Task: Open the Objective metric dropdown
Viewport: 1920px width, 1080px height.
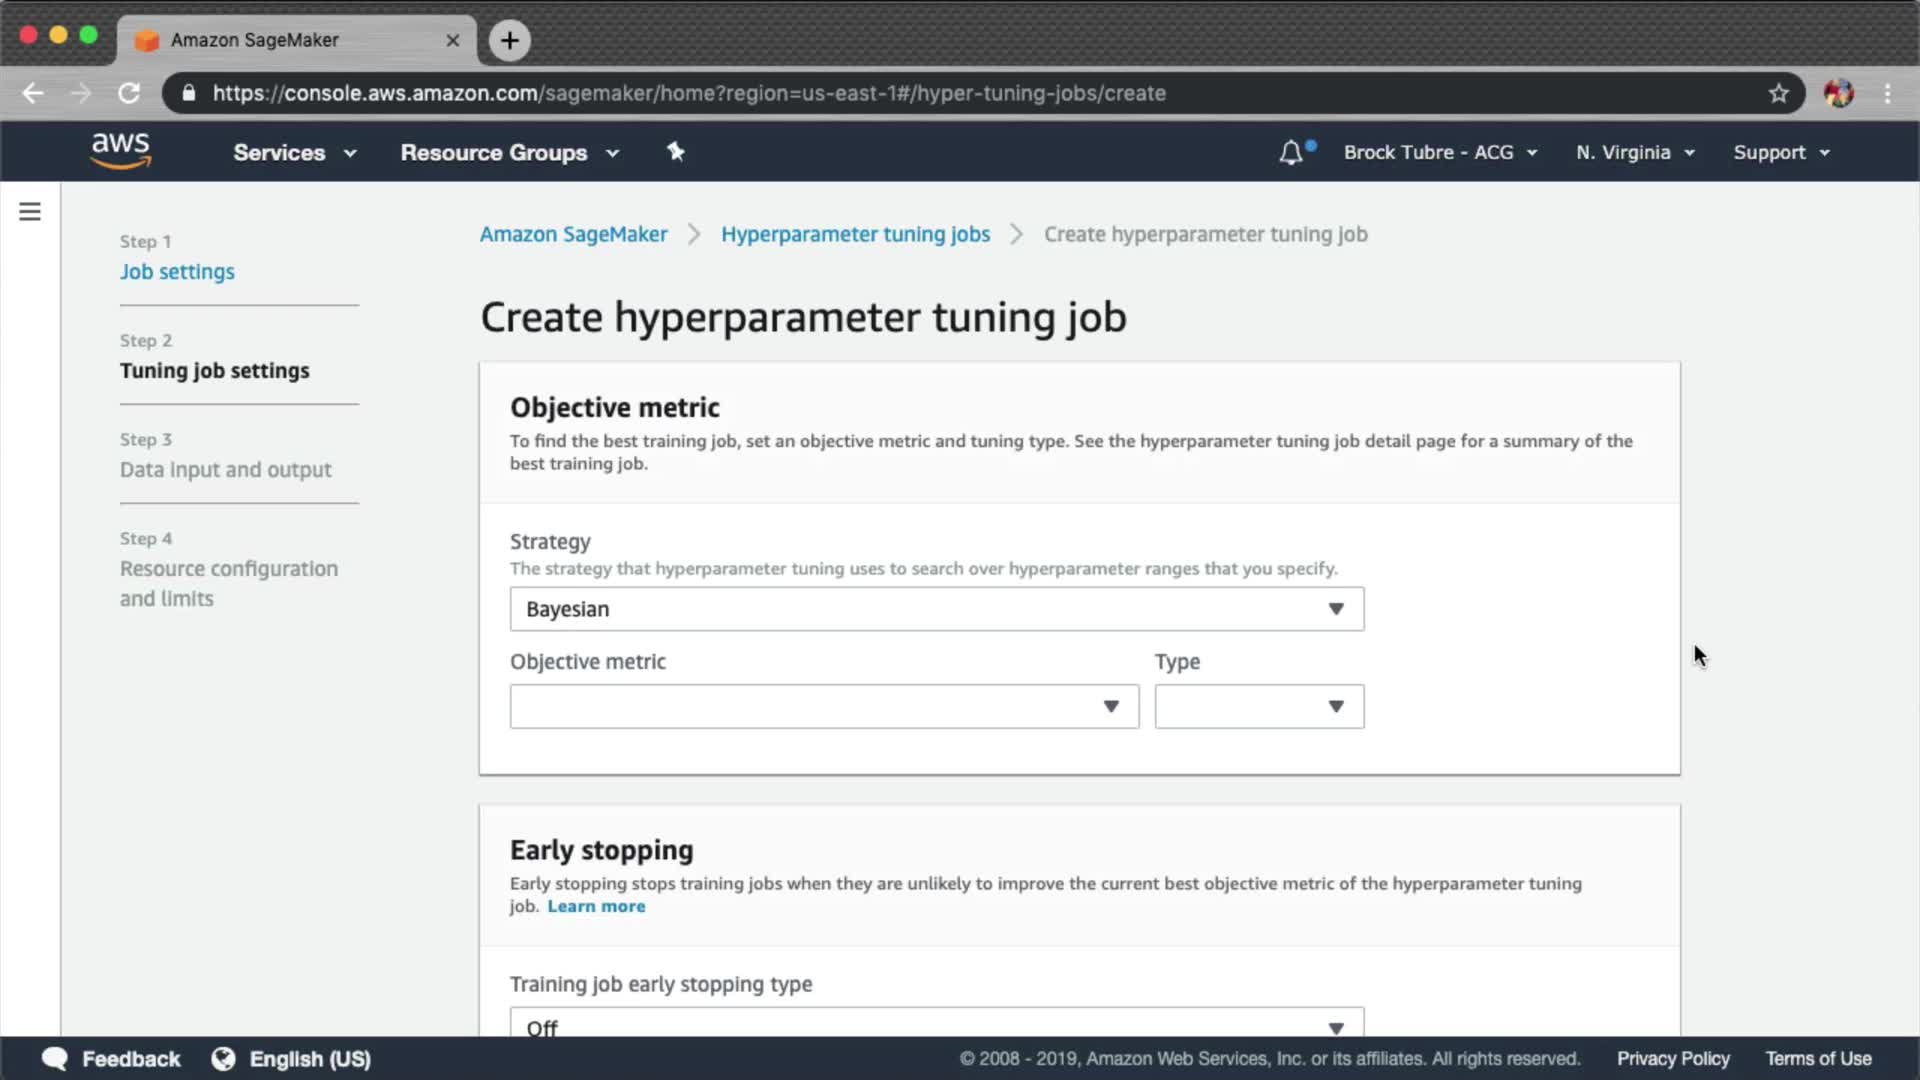Action: [824, 706]
